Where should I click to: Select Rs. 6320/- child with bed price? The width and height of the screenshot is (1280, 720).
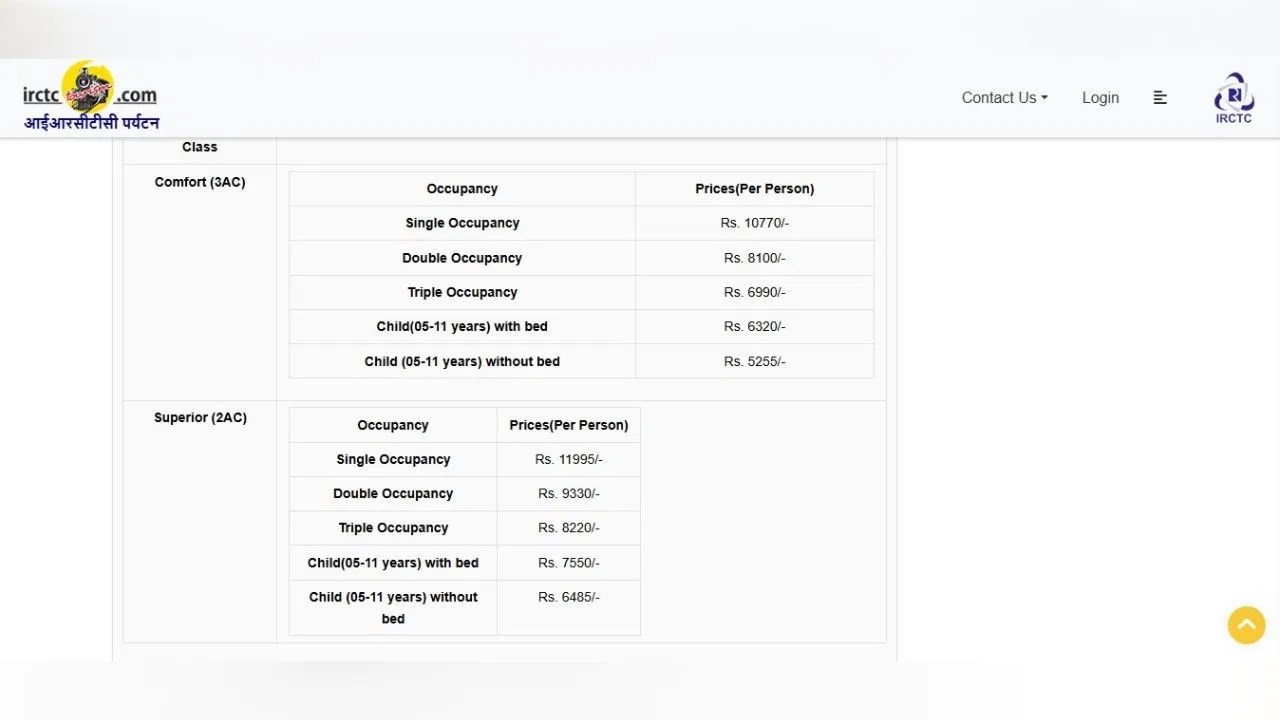[754, 326]
